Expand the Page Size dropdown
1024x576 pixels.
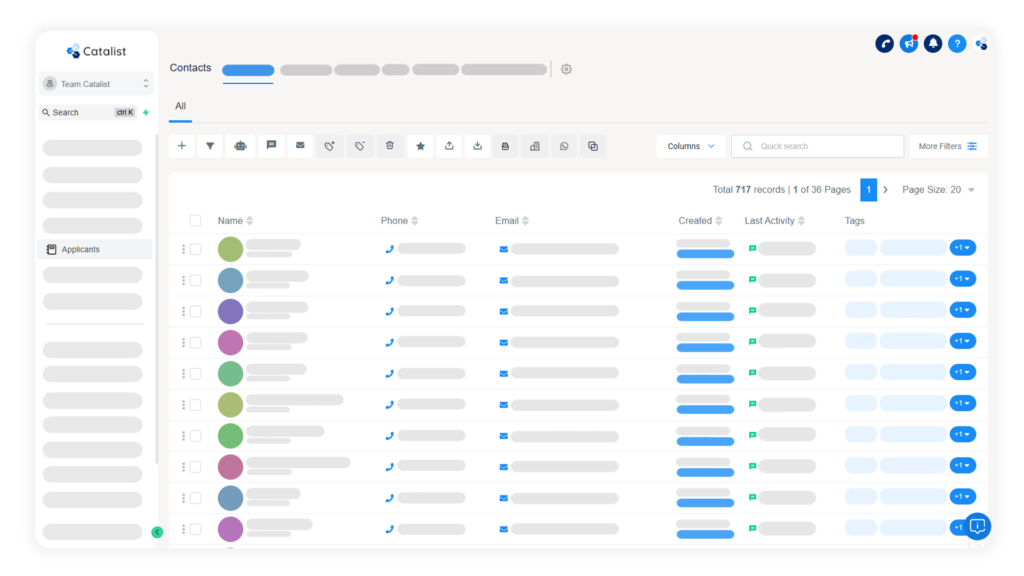(938, 190)
